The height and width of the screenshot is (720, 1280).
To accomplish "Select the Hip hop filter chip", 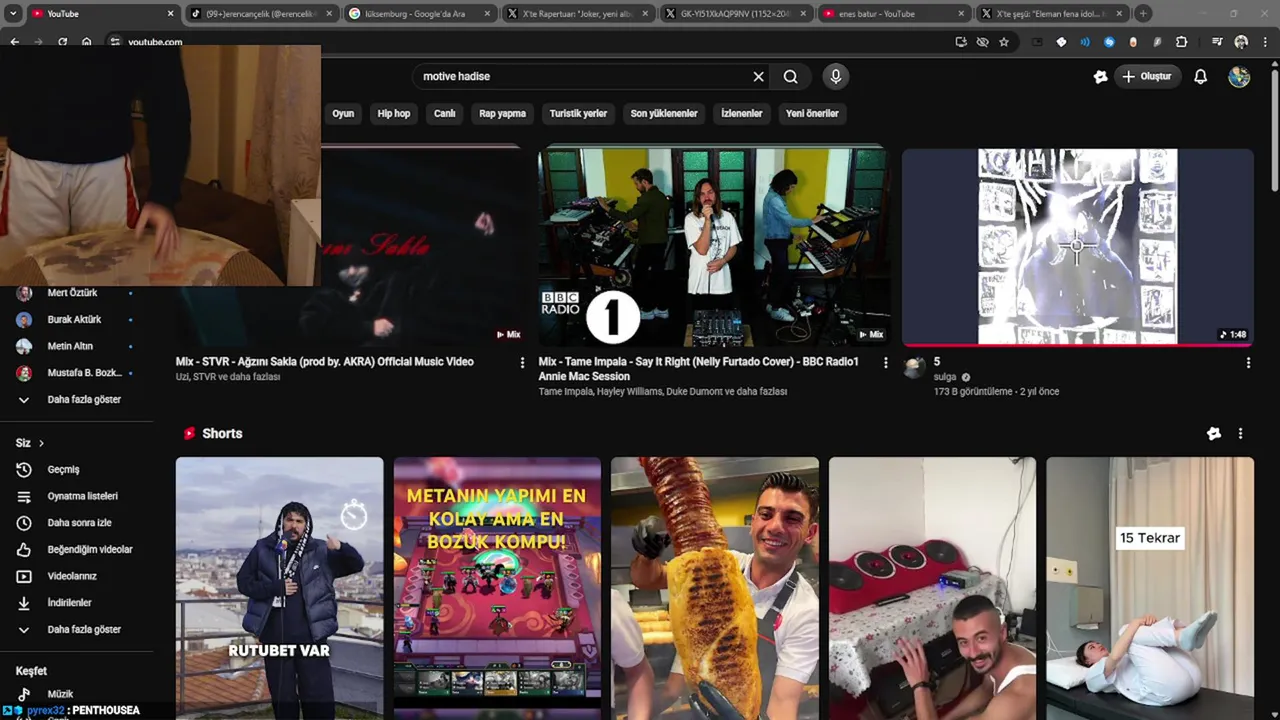I will [x=394, y=113].
